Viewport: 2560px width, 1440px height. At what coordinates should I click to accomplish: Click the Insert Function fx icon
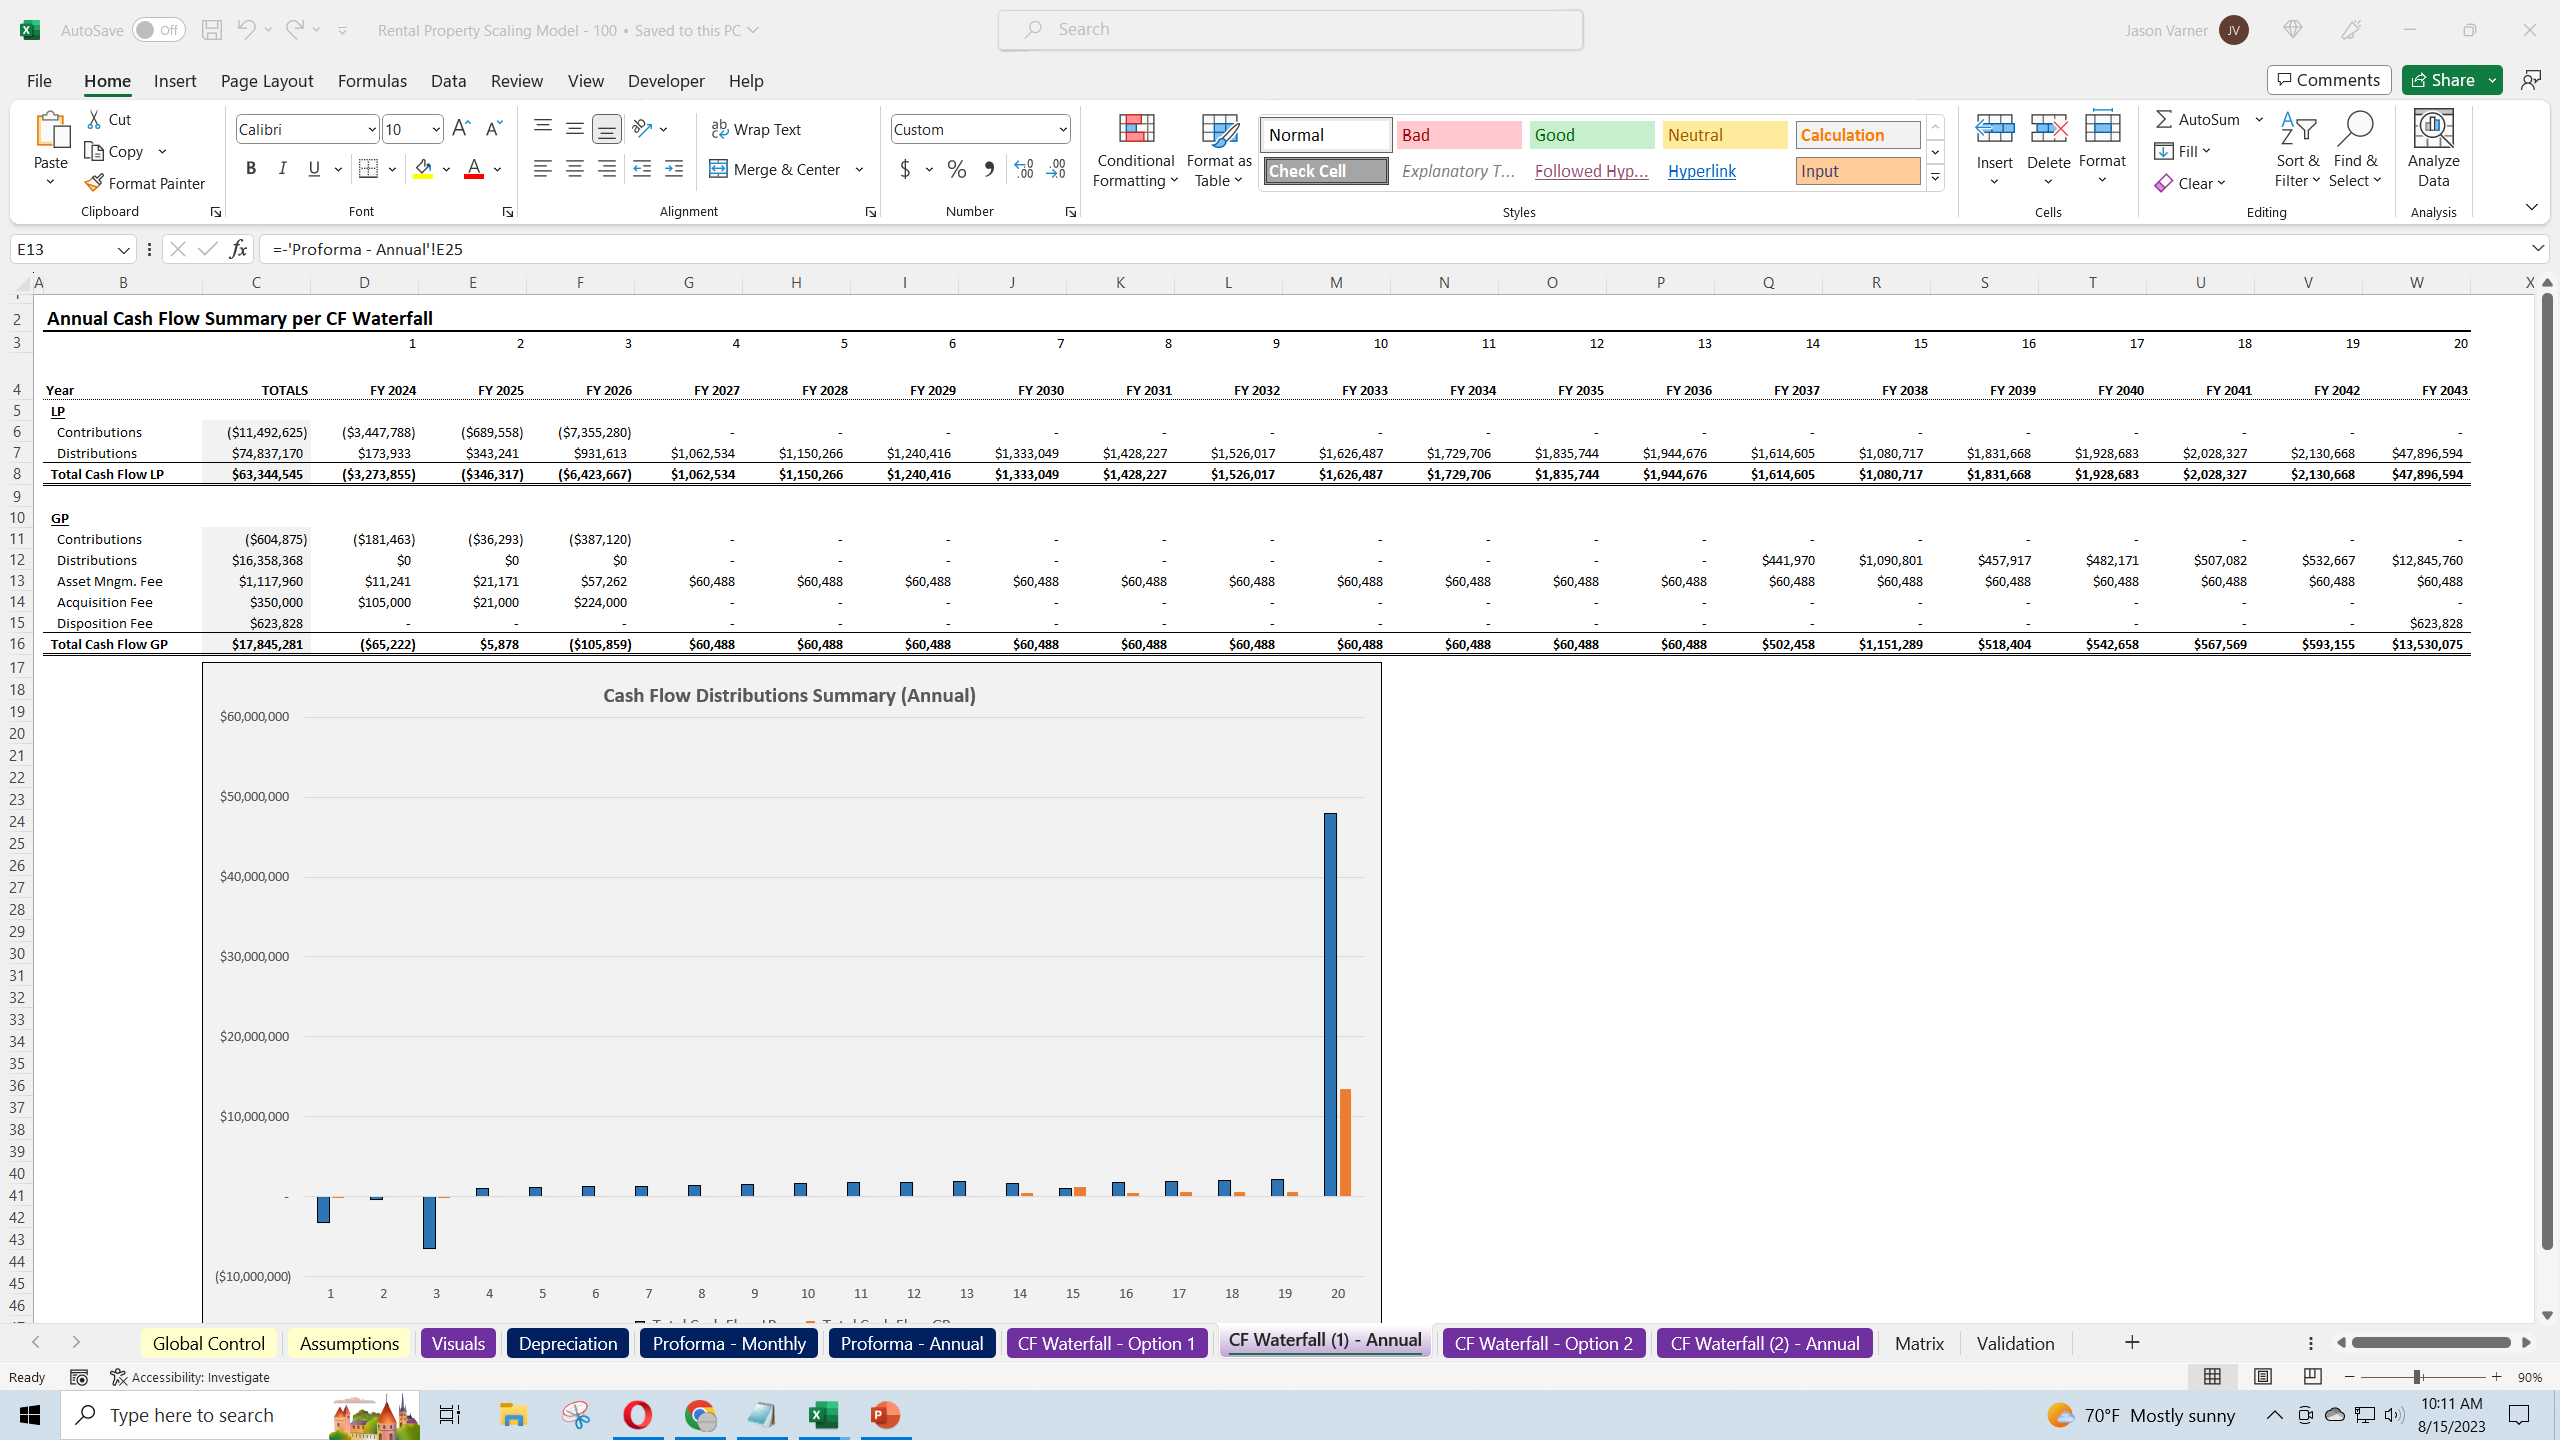coord(238,249)
